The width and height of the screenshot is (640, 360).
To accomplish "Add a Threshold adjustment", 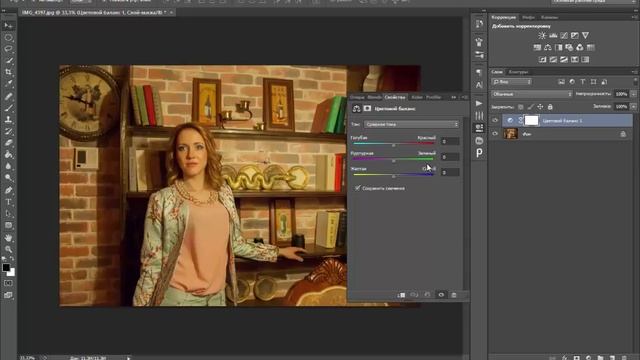I will pyautogui.click(x=564, y=60).
